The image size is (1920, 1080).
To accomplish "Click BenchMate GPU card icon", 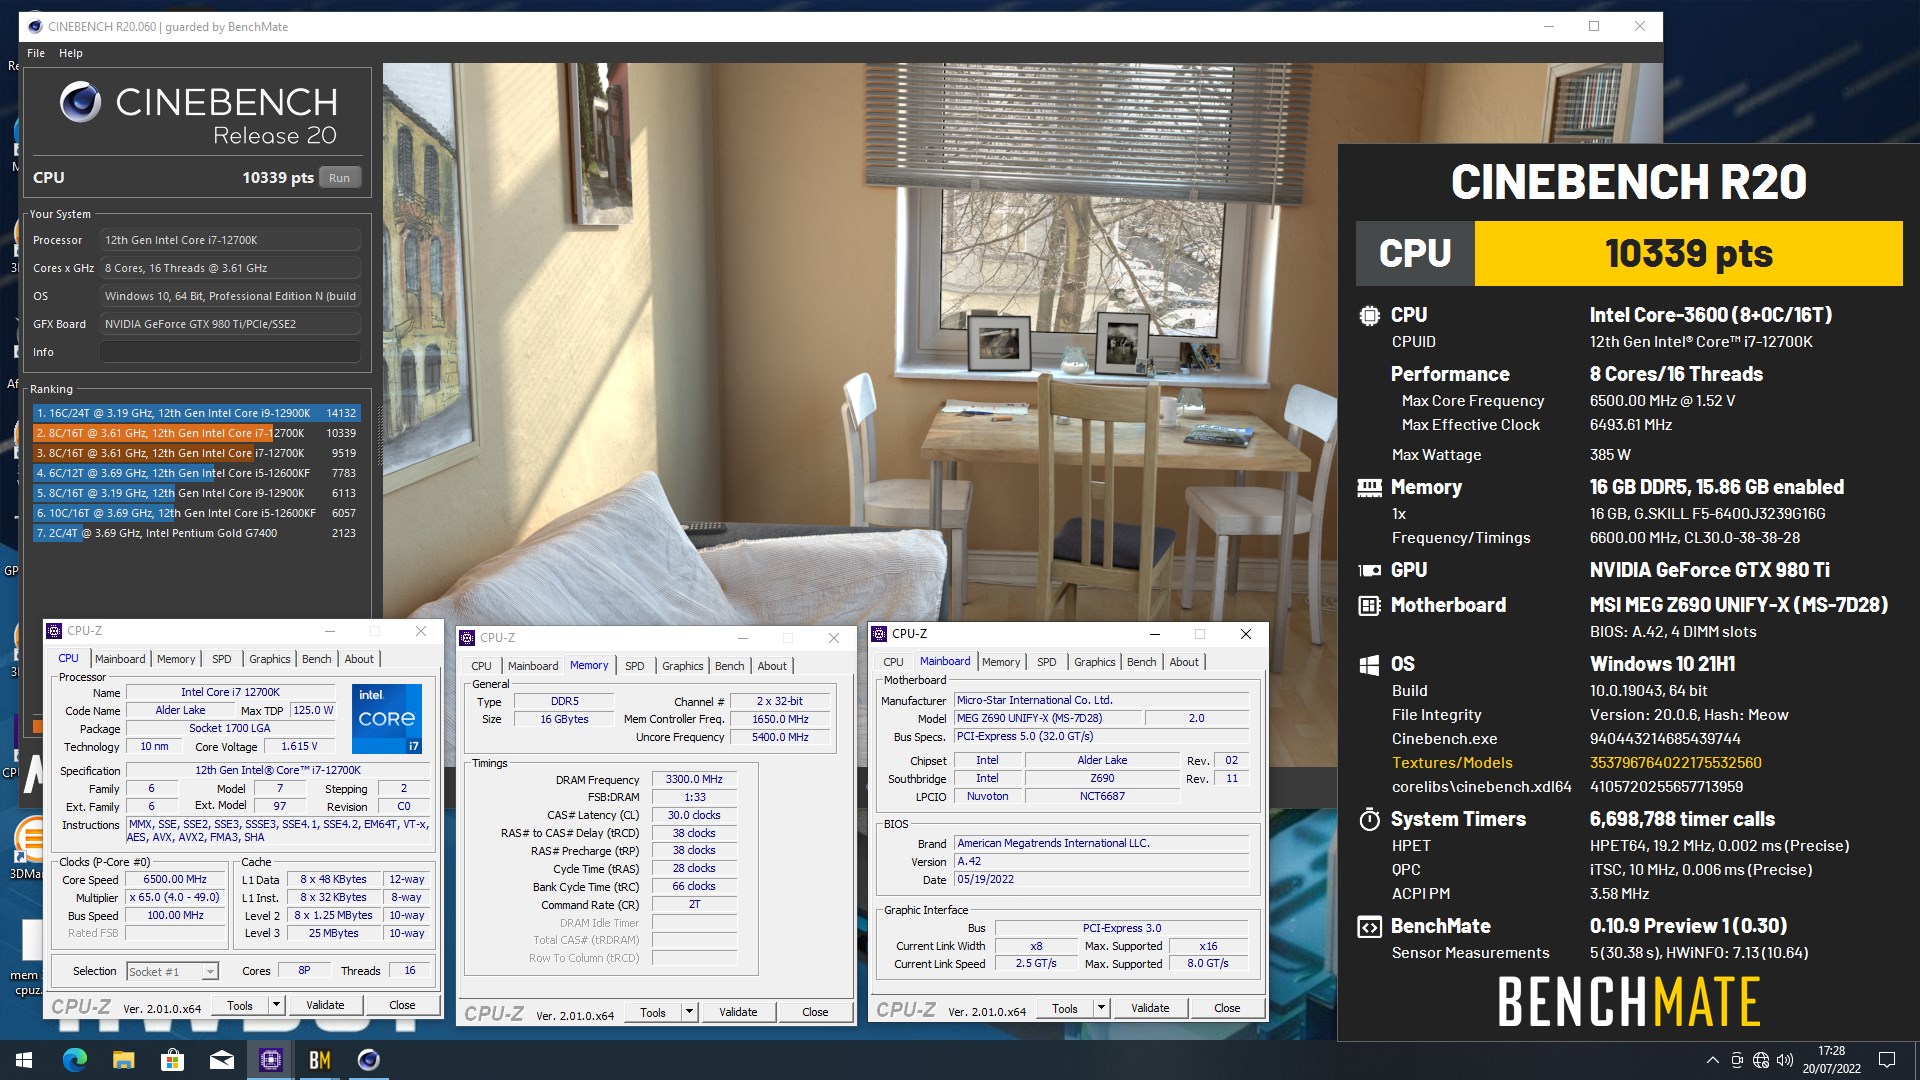I will point(1369,570).
